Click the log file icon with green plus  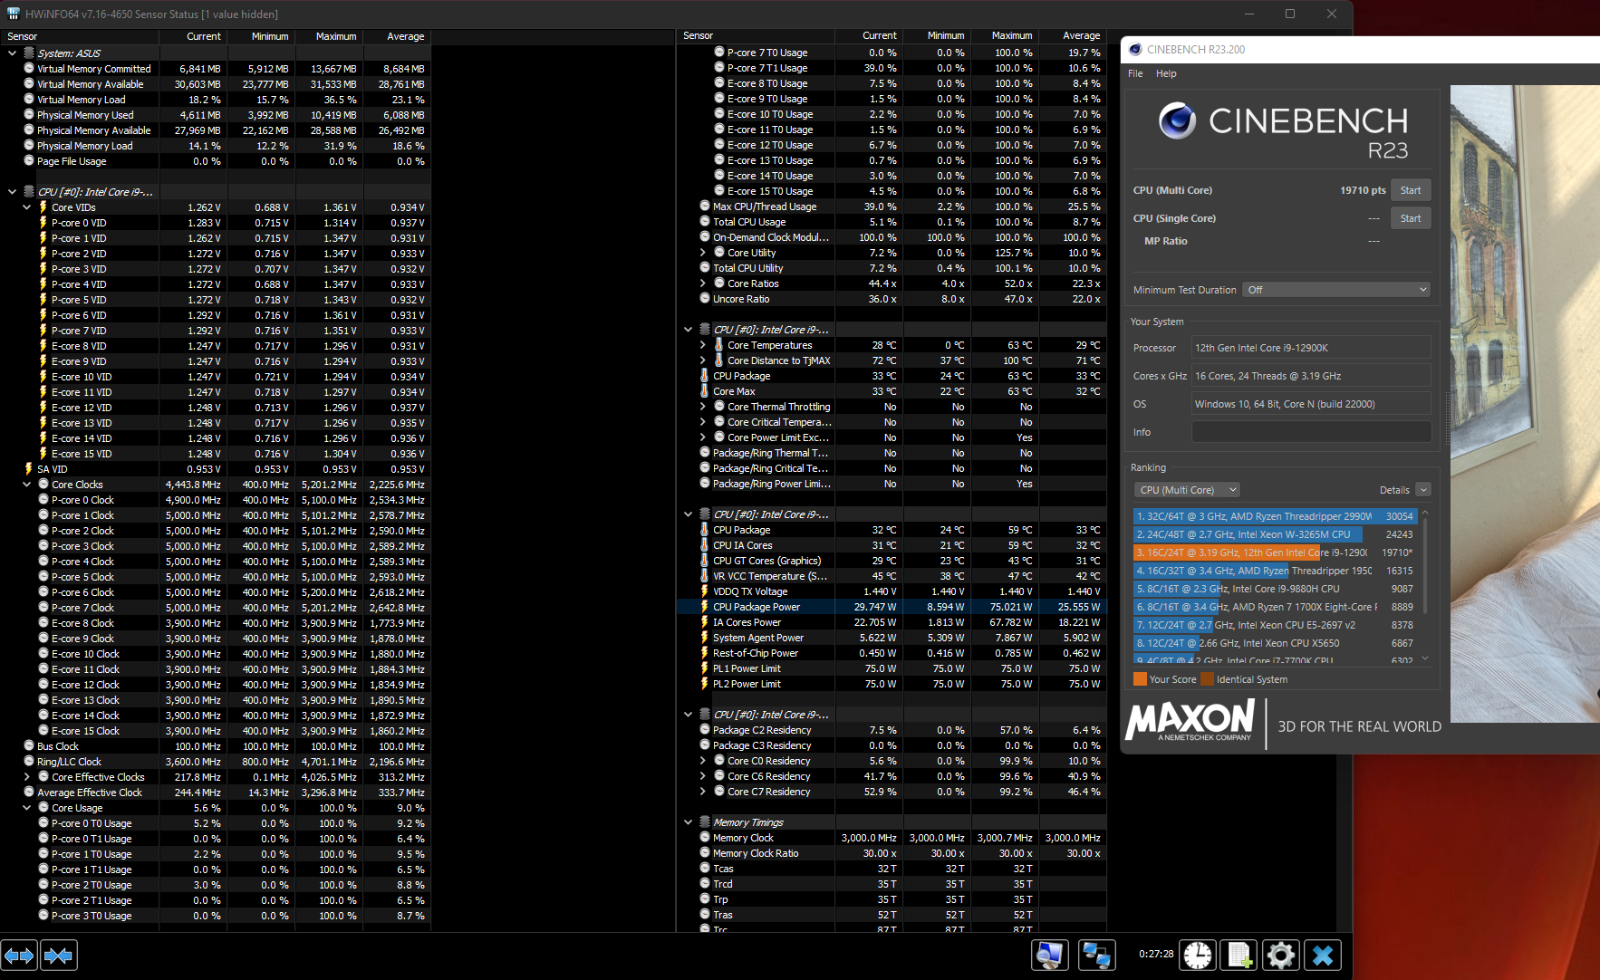pos(1239,956)
